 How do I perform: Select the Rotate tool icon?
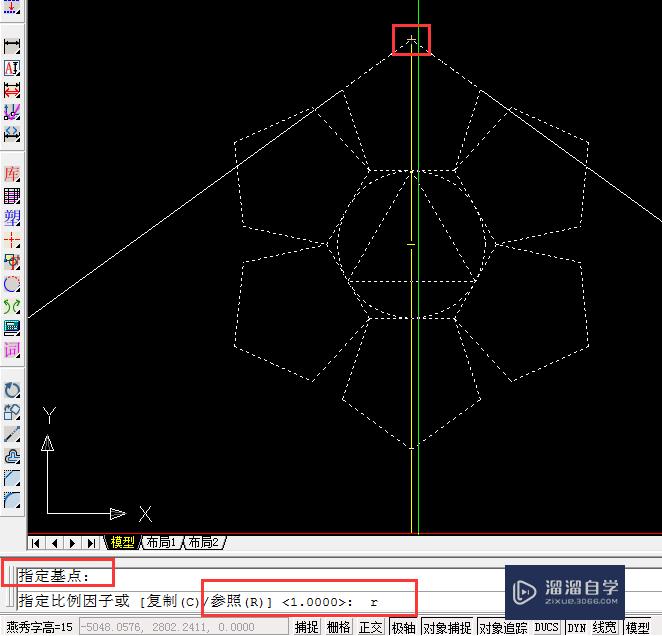click(12, 390)
